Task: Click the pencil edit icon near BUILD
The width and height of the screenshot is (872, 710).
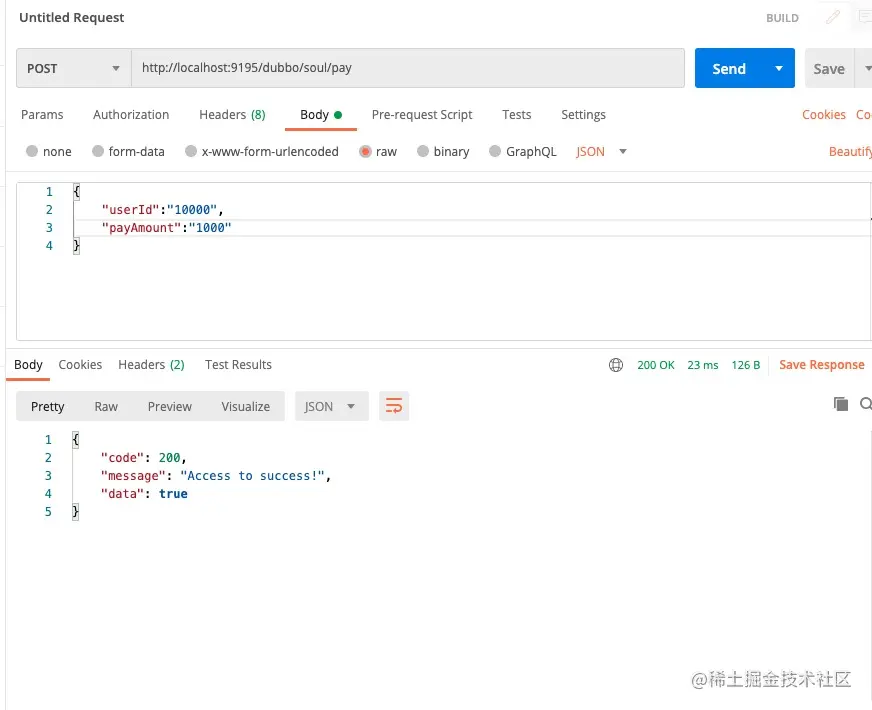Action: pyautogui.click(x=832, y=18)
